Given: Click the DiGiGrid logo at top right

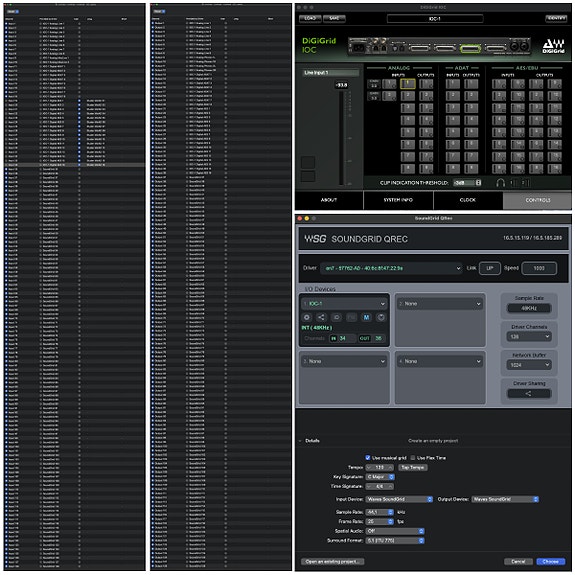Looking at the screenshot, I should 553,46.
